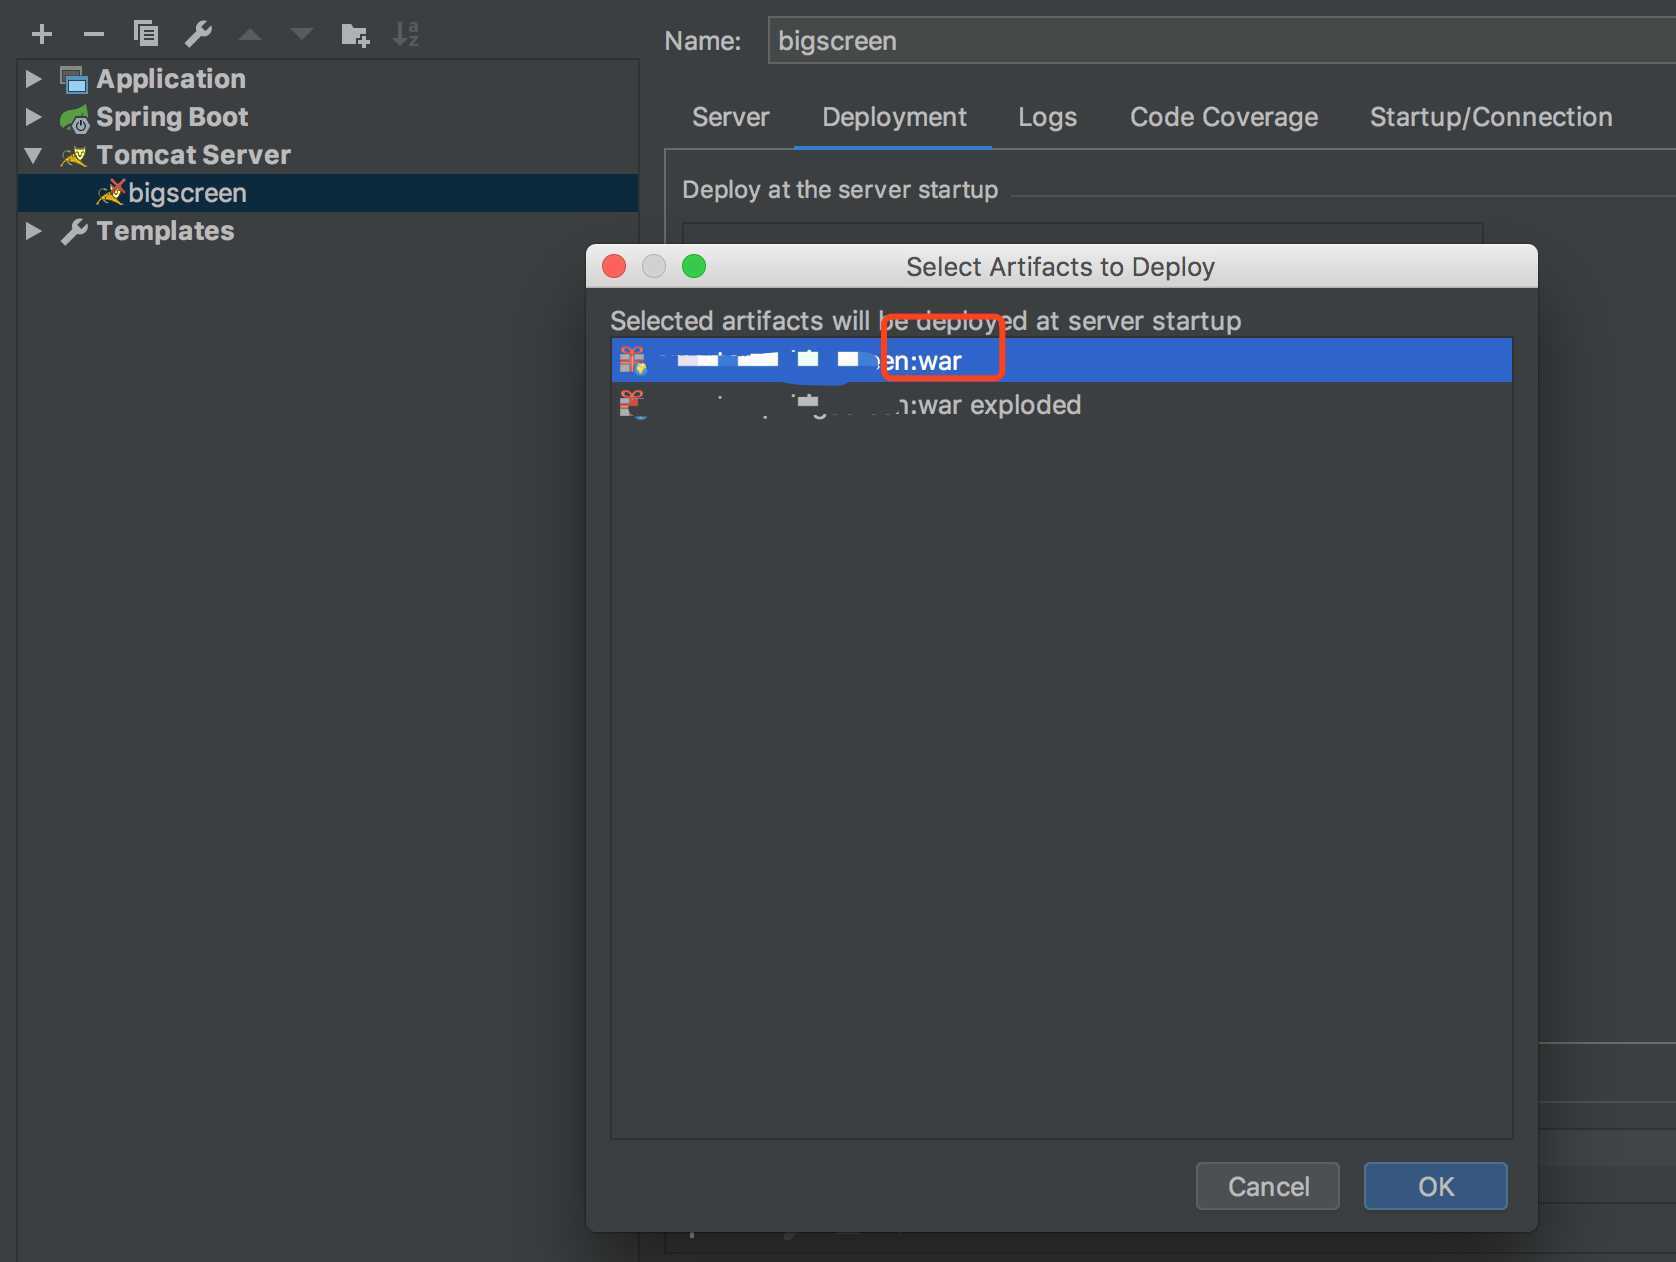Viewport: 1676px width, 1262px height.
Task: Click the Templates wrench icon
Action: pyautogui.click(x=74, y=232)
